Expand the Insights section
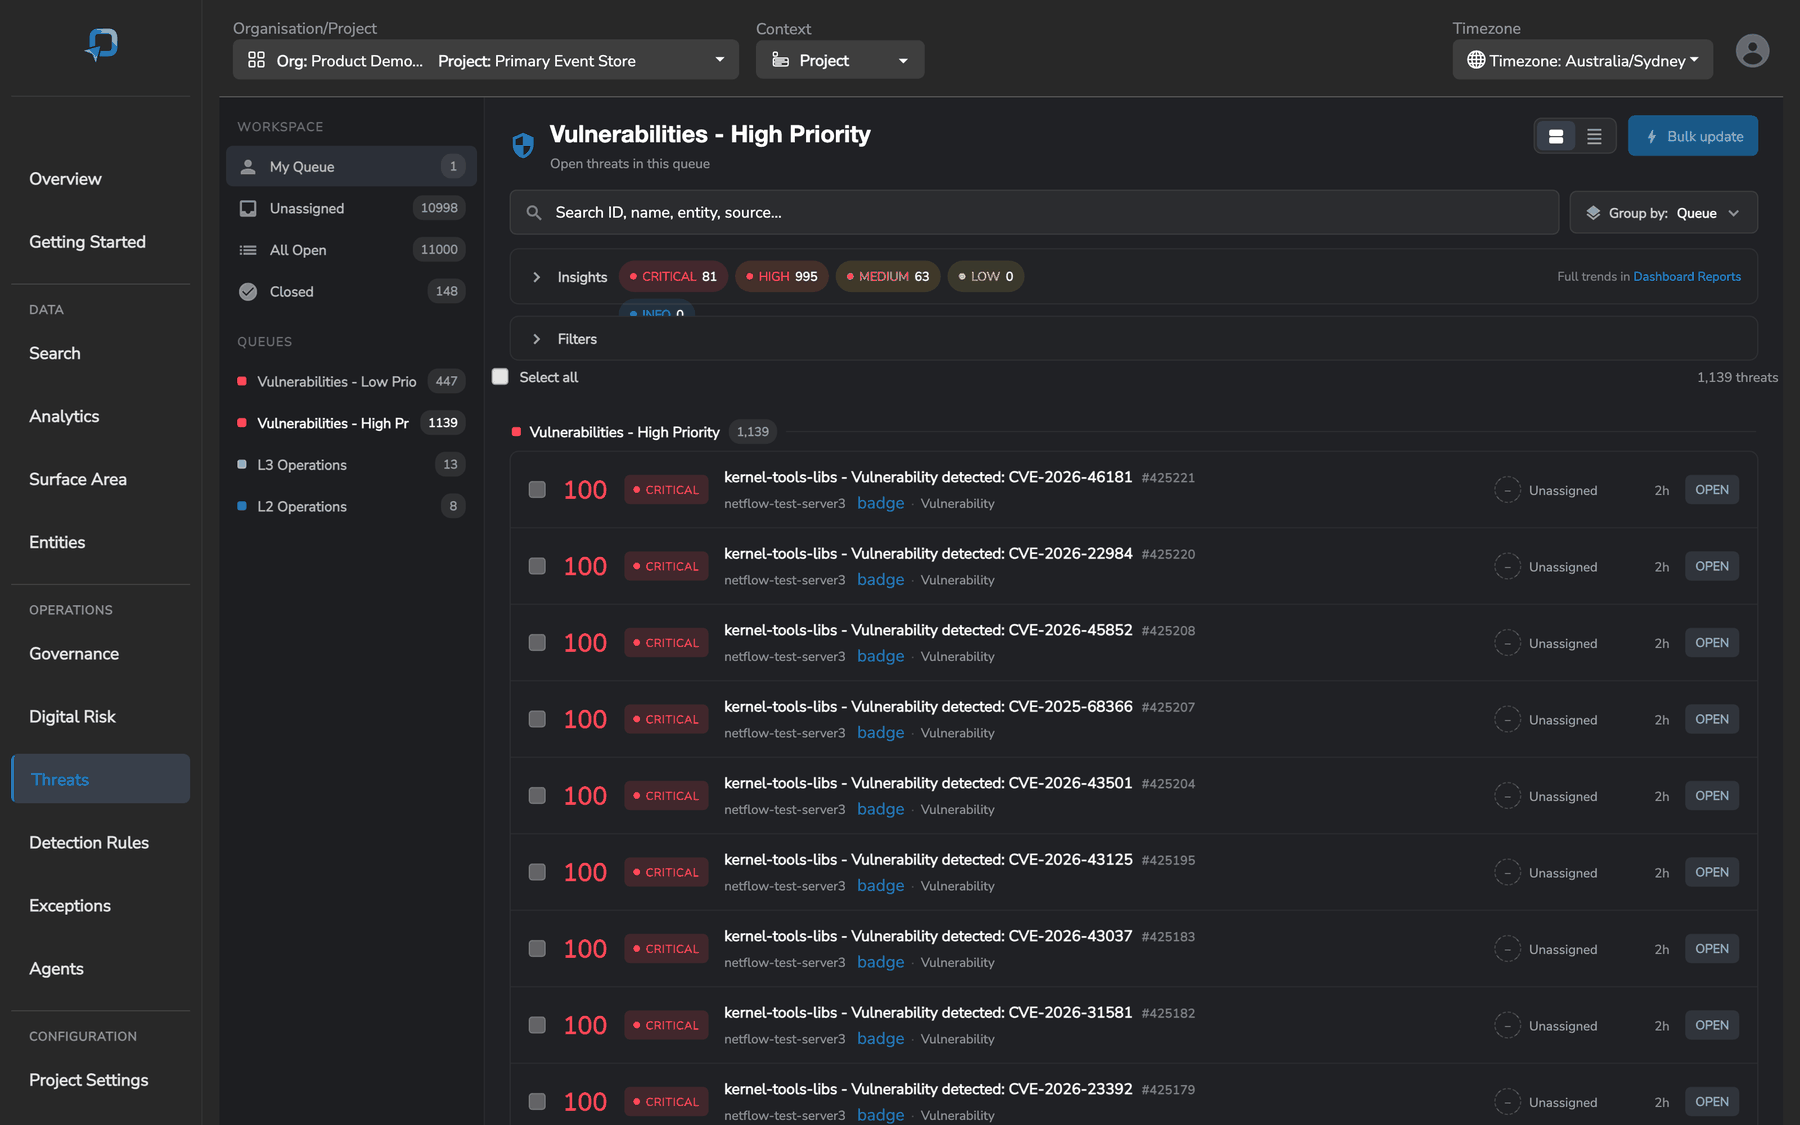 click(x=537, y=277)
